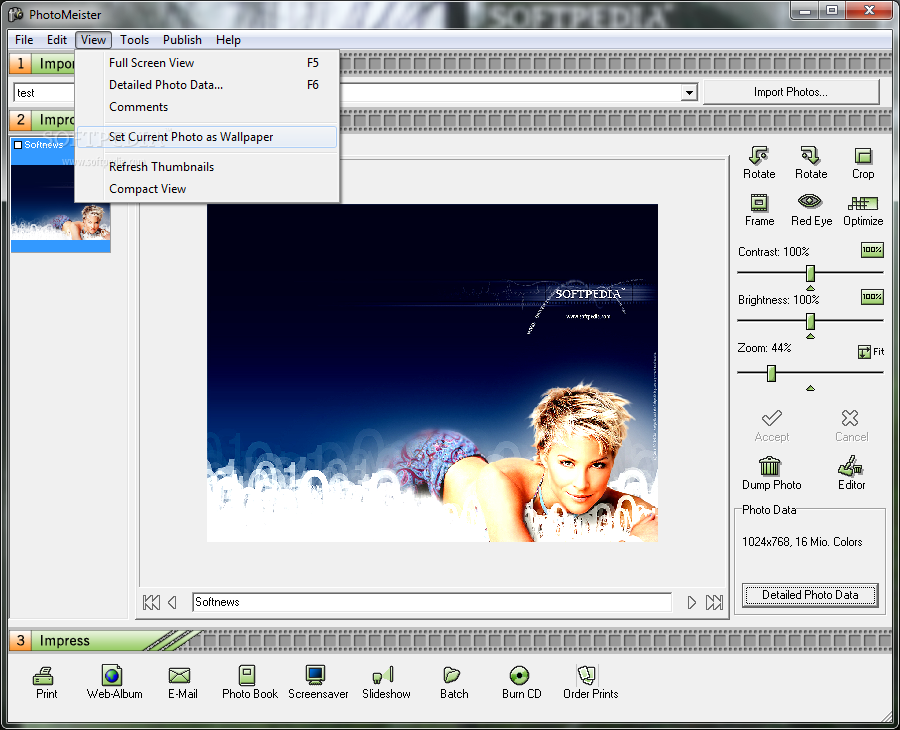Launch the Burn CD option
900x730 pixels.
[519, 675]
